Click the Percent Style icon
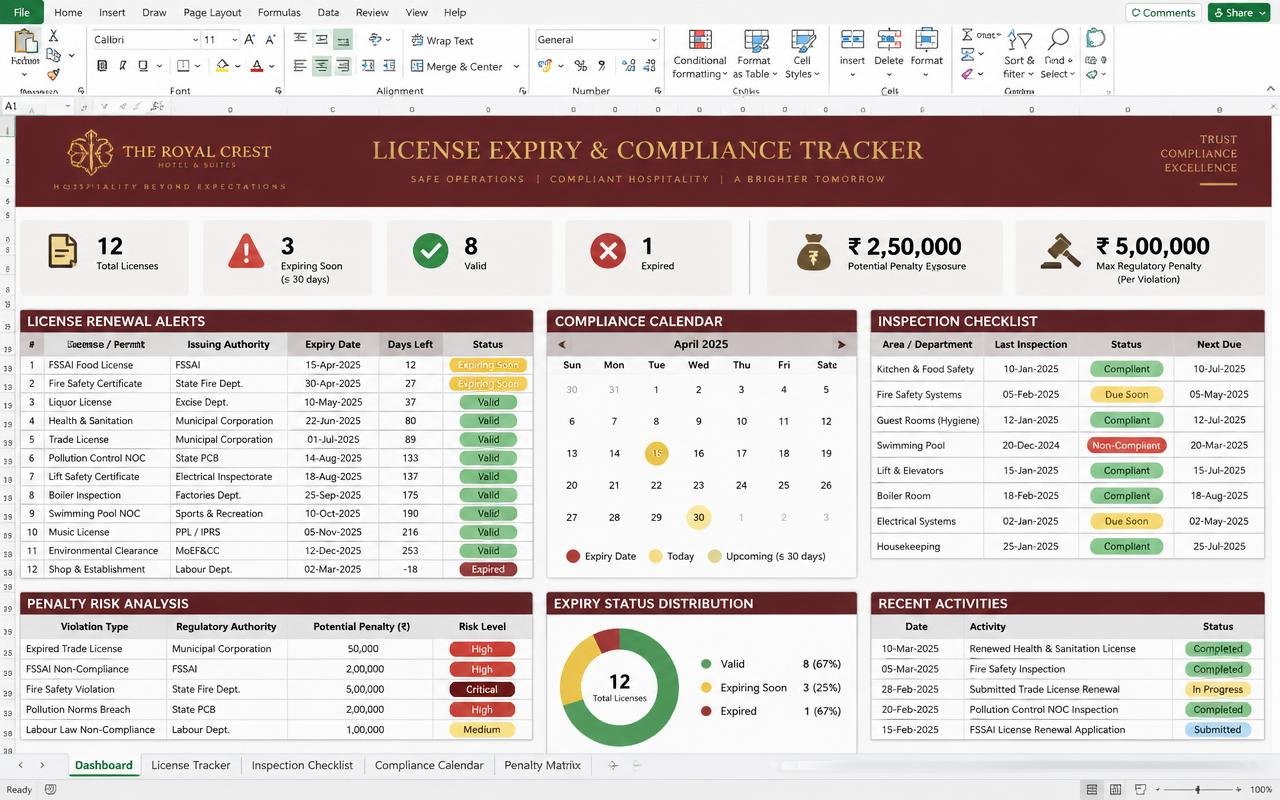Viewport: 1280px width, 800px height. coord(581,66)
